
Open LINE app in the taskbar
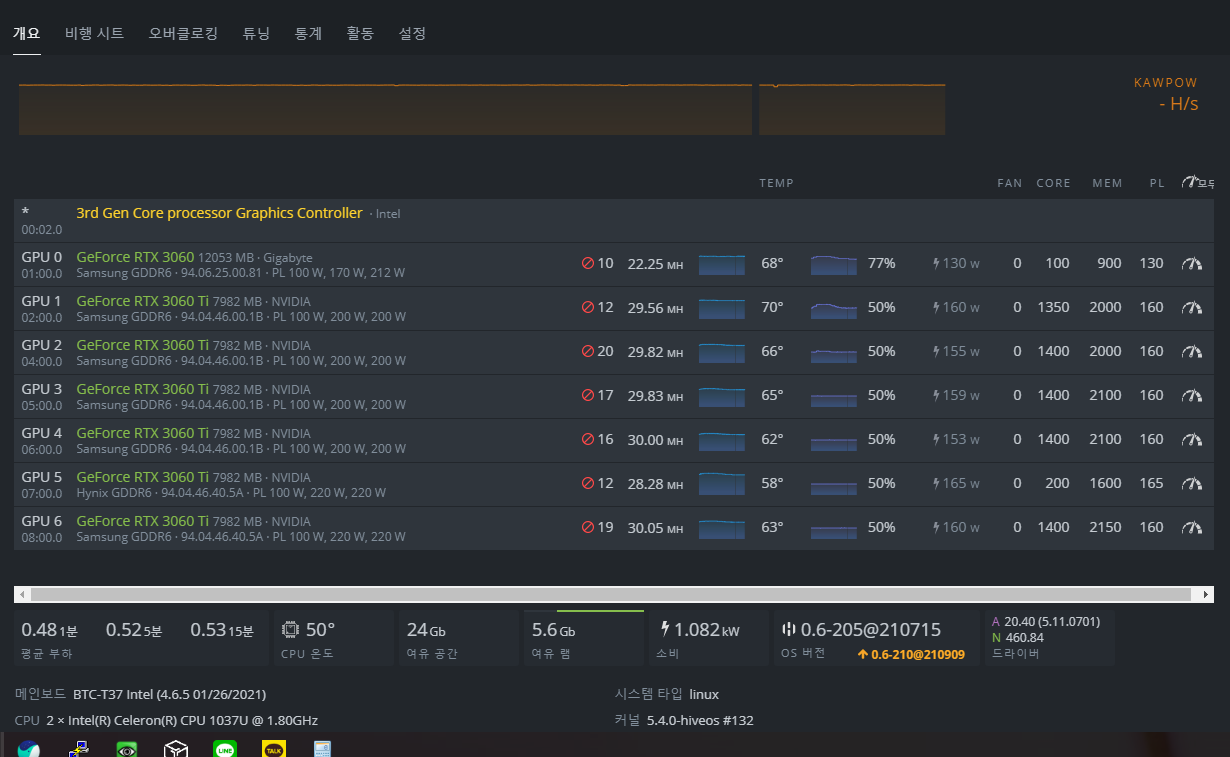point(225,748)
